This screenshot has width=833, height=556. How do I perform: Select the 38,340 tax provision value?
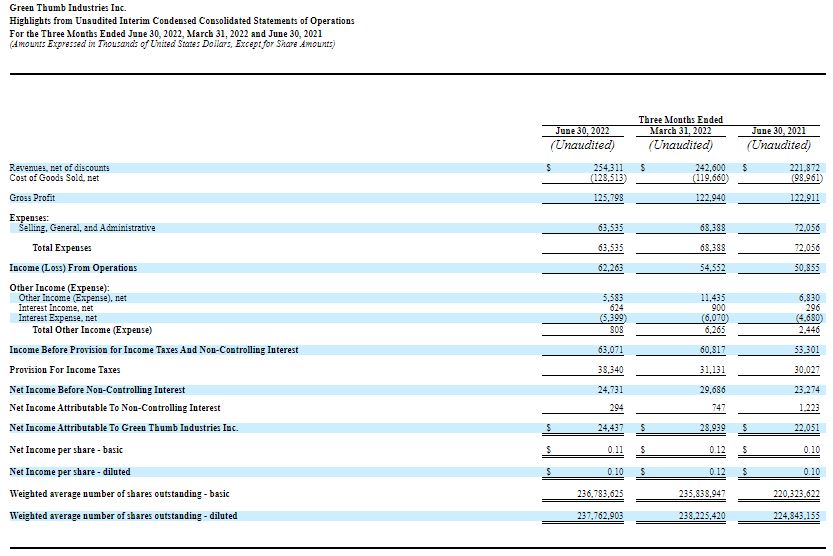pos(611,370)
